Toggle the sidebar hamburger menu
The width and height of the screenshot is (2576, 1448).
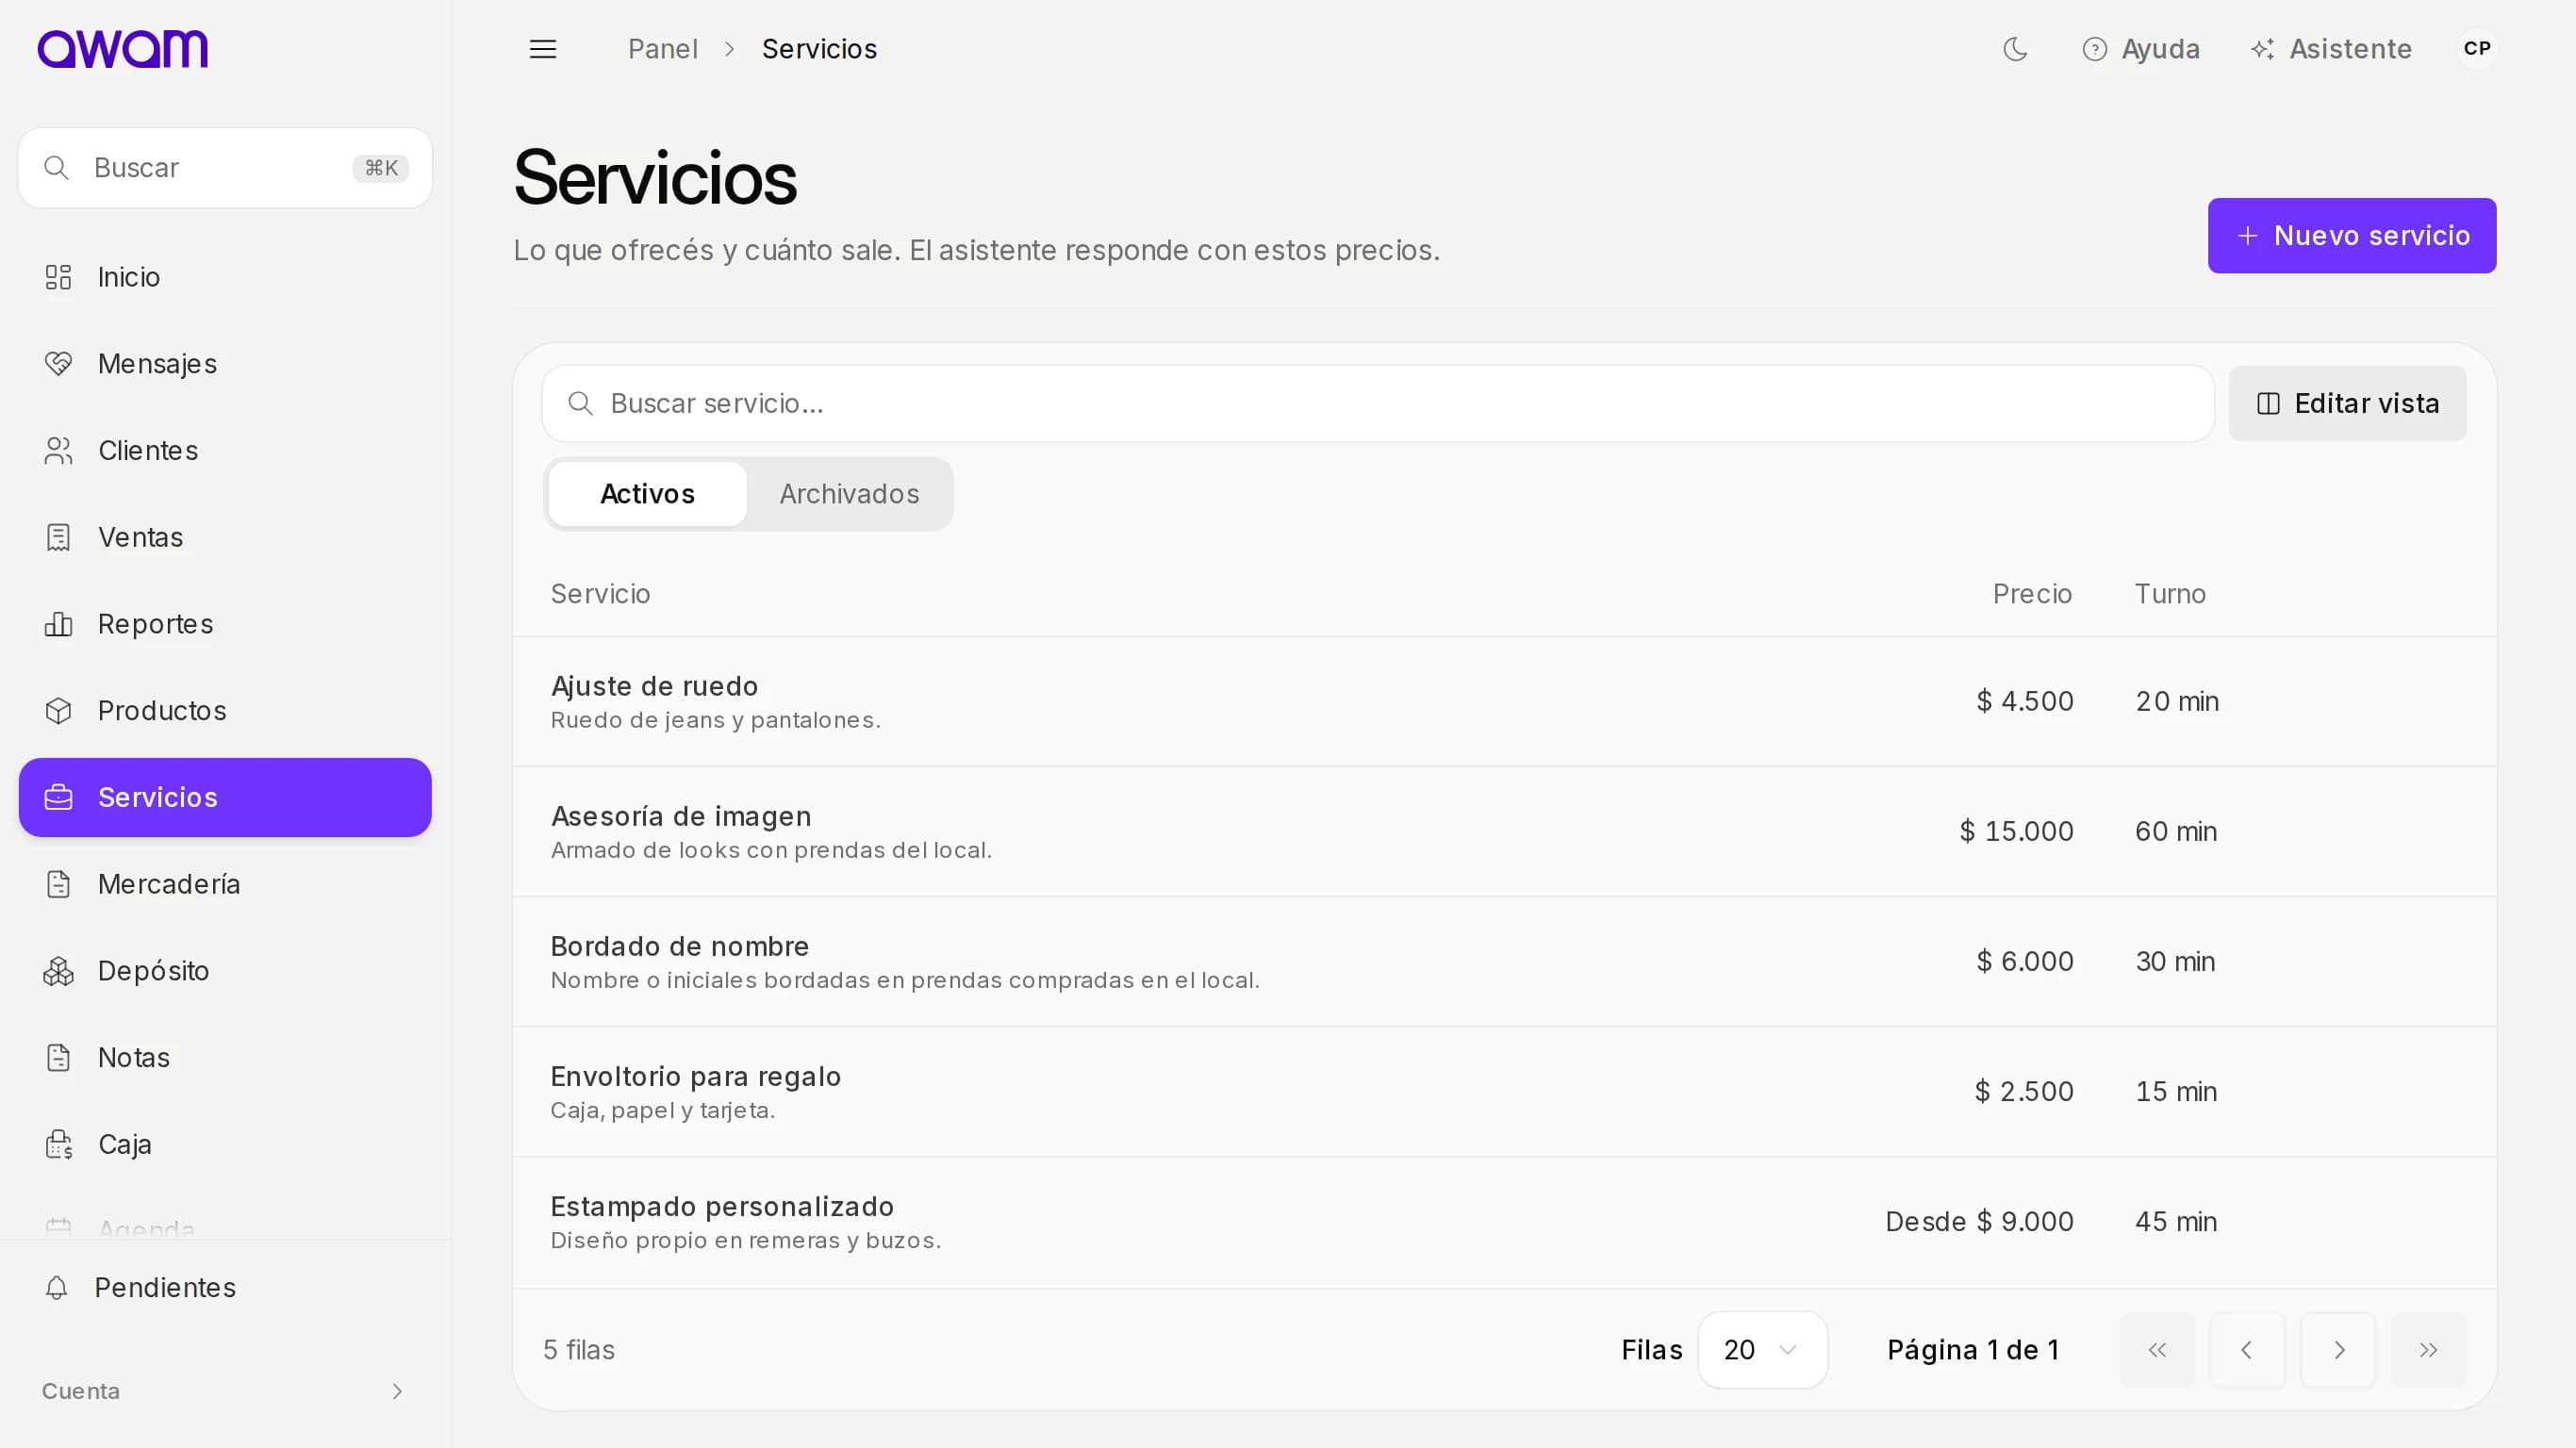point(543,49)
